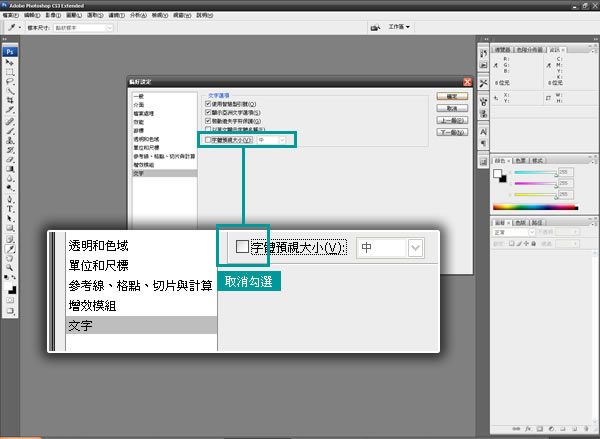Click the yellow value field showing 255
This screenshot has width=600, height=439.
point(566,194)
